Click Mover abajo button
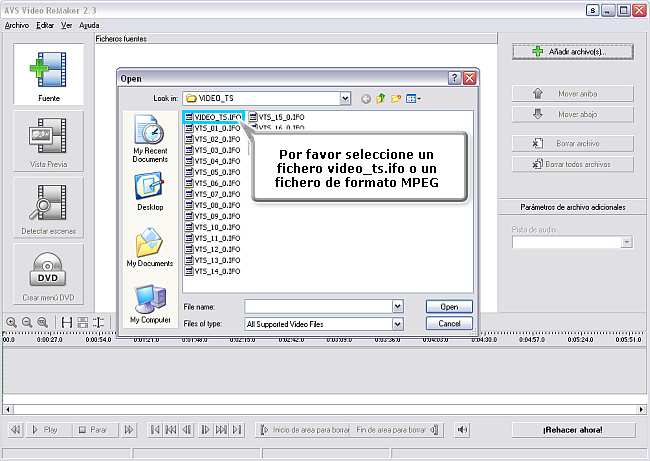The image size is (650, 461). tap(573, 114)
